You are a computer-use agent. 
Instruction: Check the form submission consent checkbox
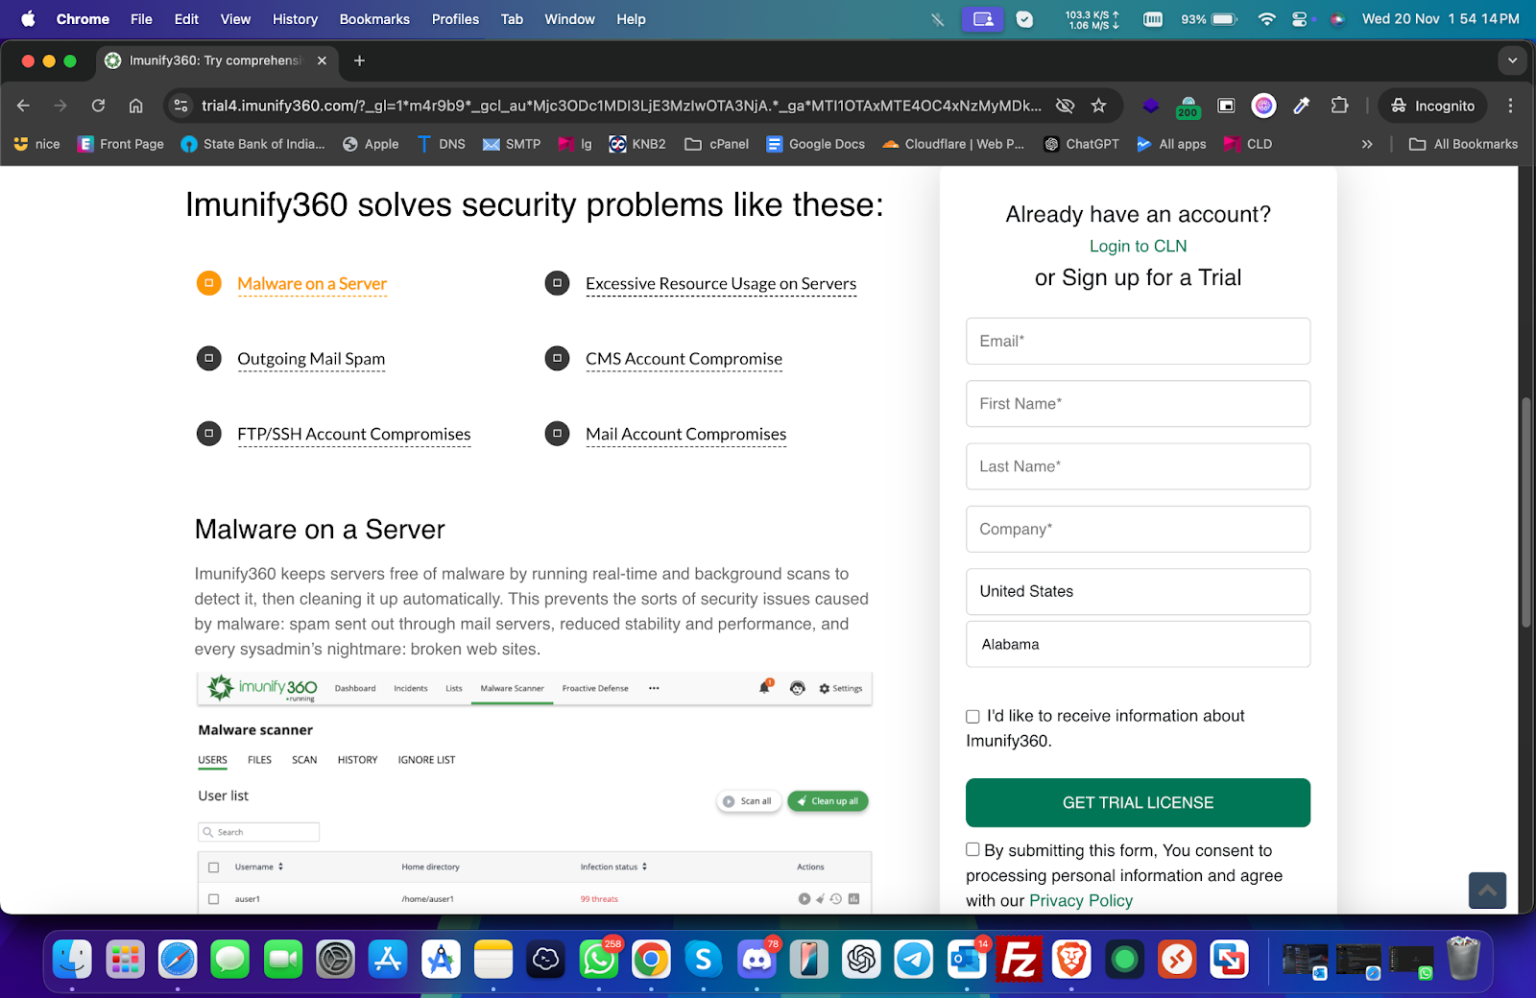[x=972, y=849]
